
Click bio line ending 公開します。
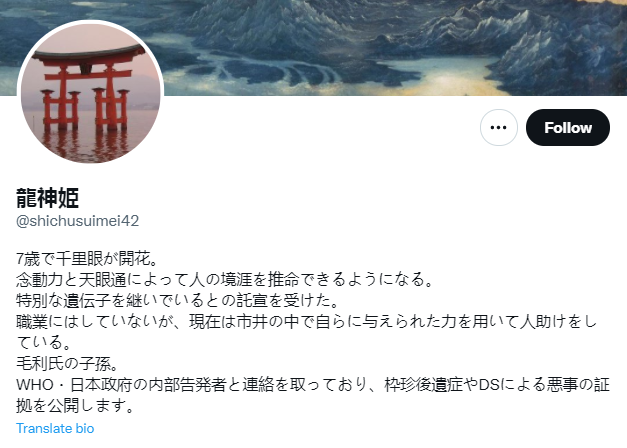(x=75, y=406)
